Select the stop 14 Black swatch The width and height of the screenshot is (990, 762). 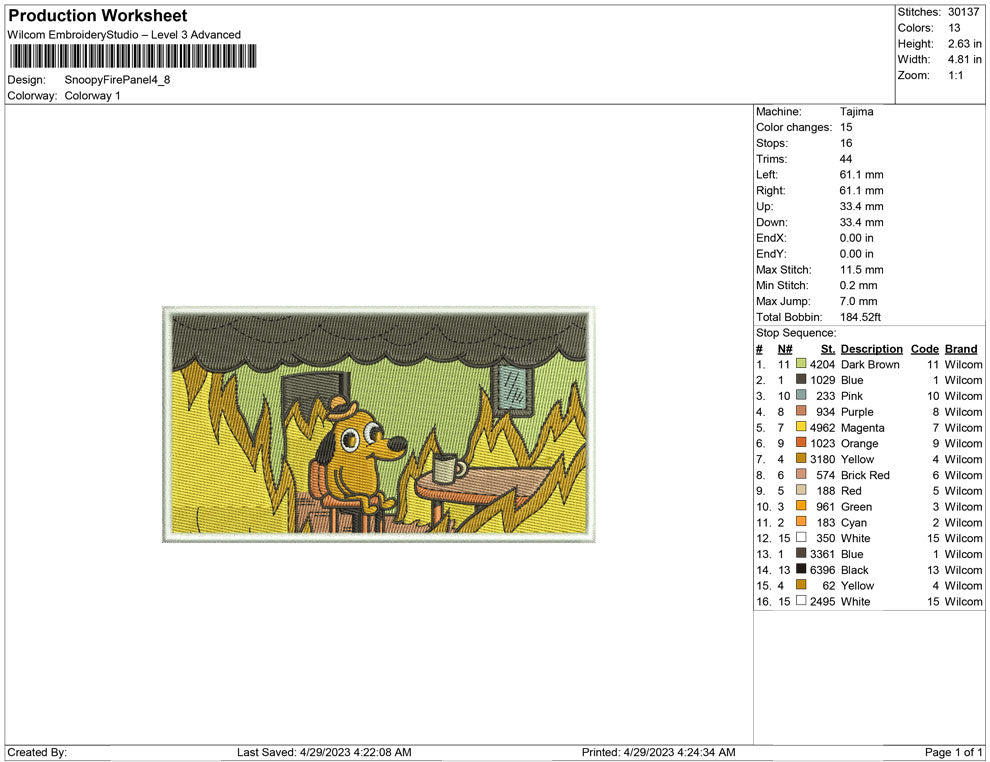click(801, 569)
